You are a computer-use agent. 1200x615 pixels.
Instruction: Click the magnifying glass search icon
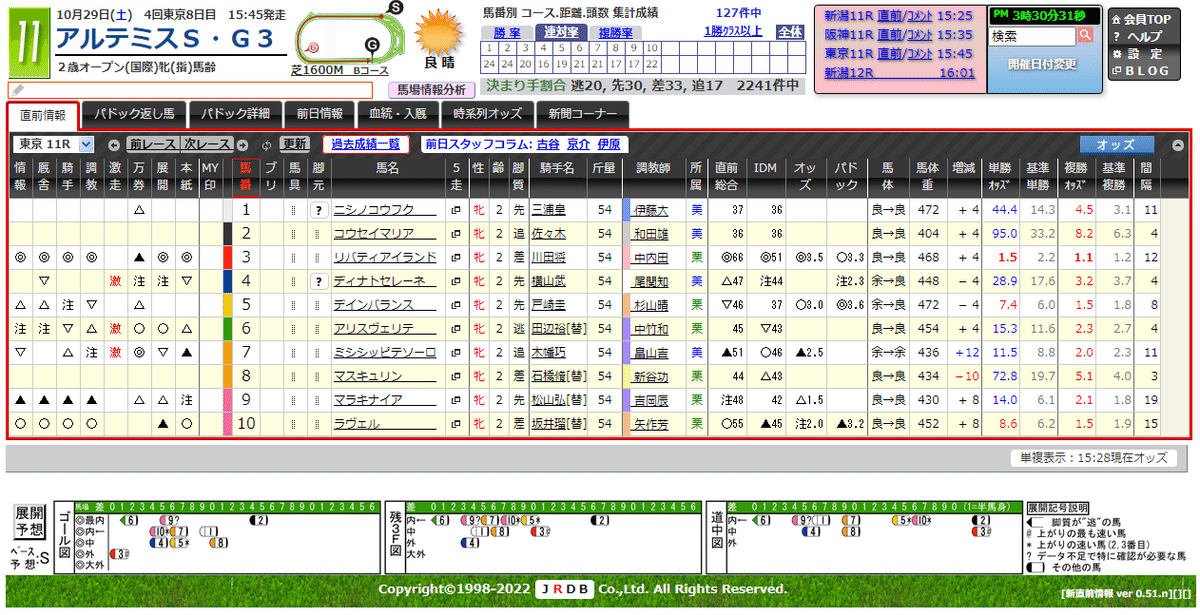[x=1086, y=34]
